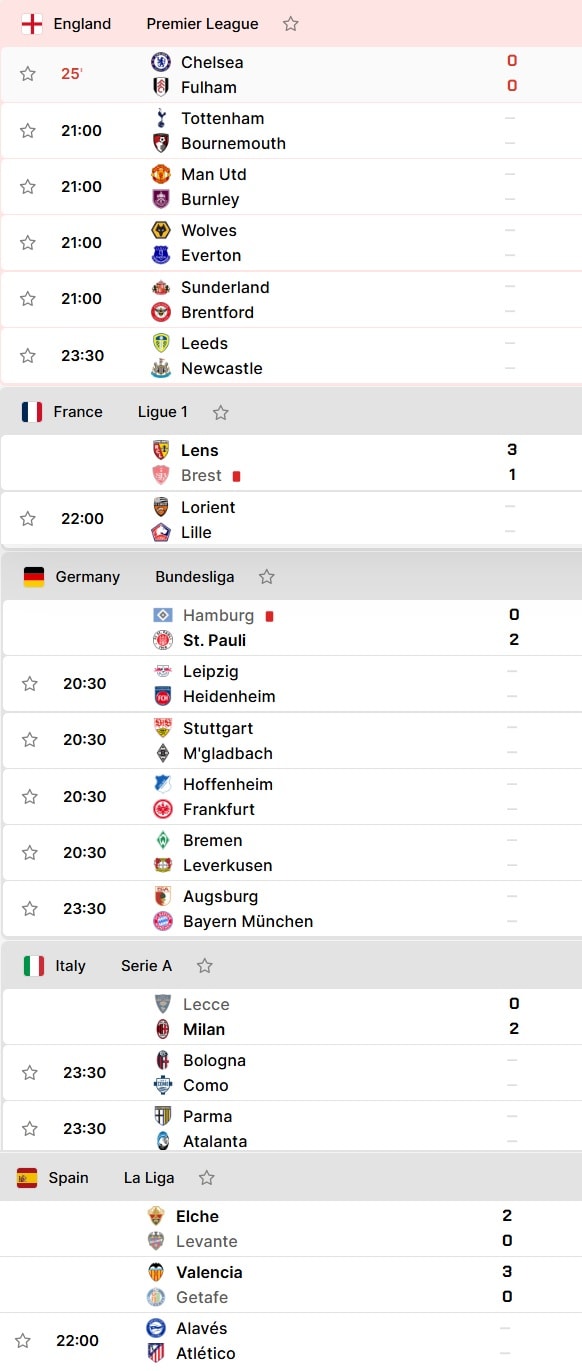Open the Lens 3-1 Brest result
582x1371 pixels.
point(291,463)
